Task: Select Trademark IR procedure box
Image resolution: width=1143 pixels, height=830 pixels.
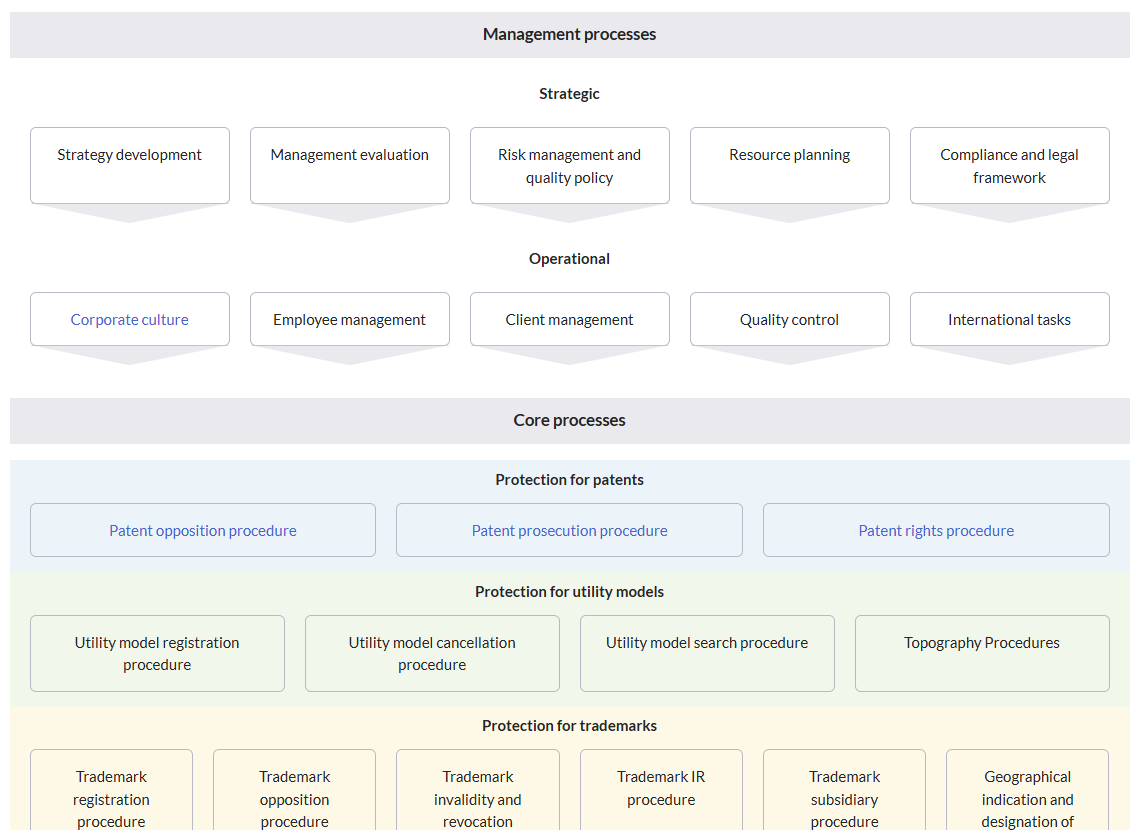Action: [661, 788]
